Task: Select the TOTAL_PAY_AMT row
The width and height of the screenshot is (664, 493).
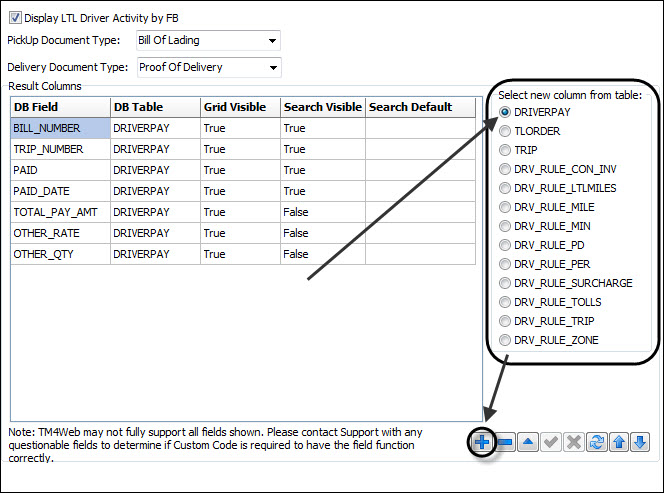Action: click(59, 212)
